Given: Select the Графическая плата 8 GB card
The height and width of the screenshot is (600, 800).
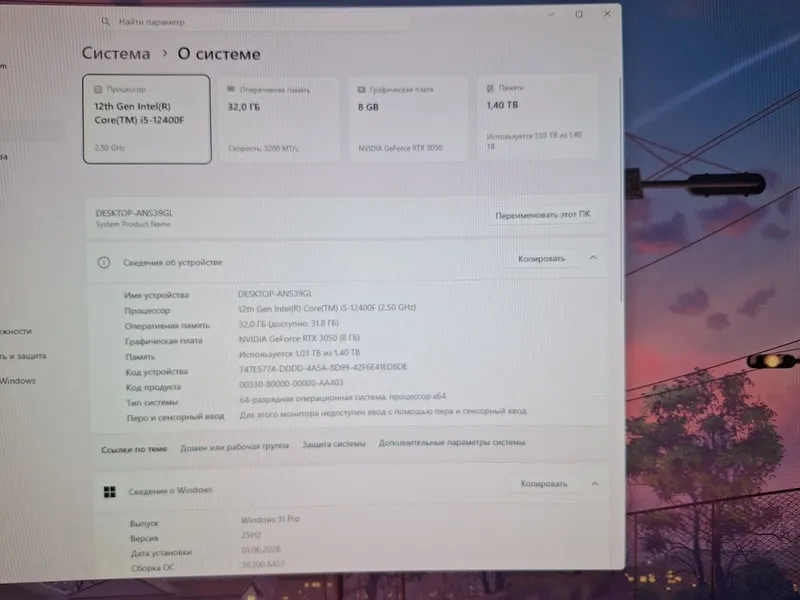Looking at the screenshot, I should (x=407, y=119).
